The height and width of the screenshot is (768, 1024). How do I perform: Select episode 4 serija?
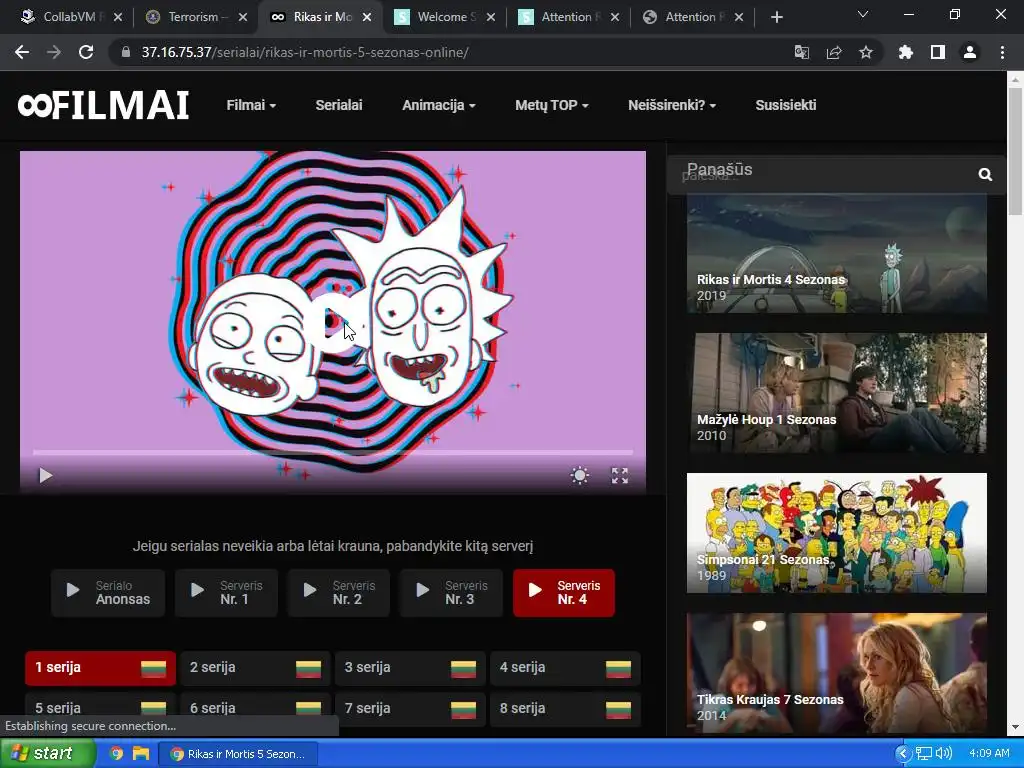click(565, 668)
